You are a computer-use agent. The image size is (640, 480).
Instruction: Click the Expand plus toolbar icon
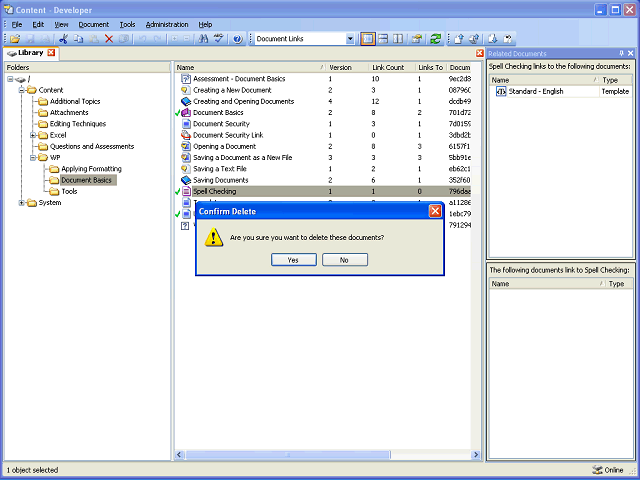174,39
